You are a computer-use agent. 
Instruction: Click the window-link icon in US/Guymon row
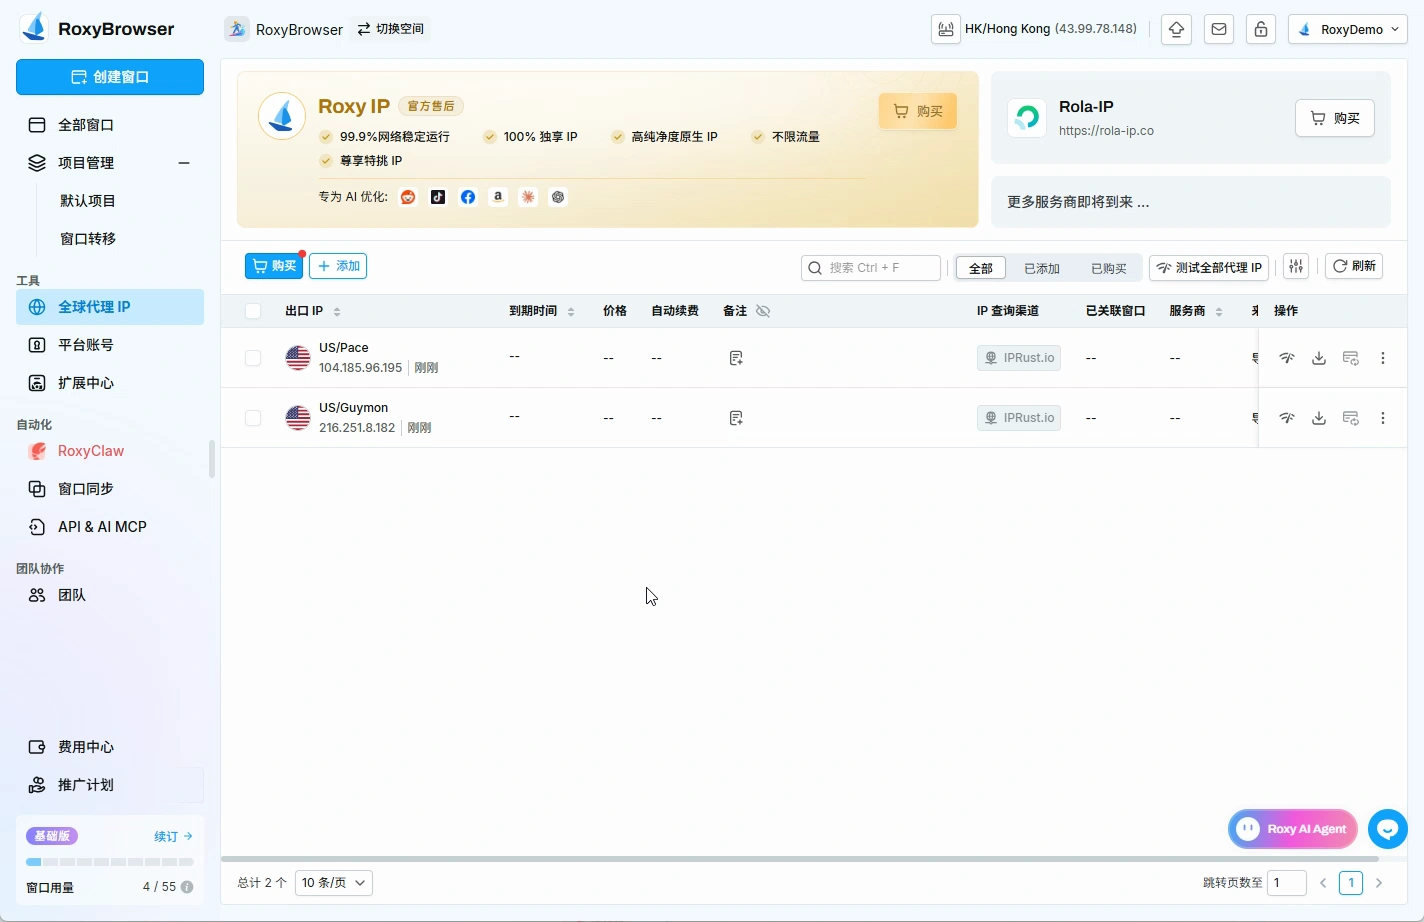point(1351,418)
